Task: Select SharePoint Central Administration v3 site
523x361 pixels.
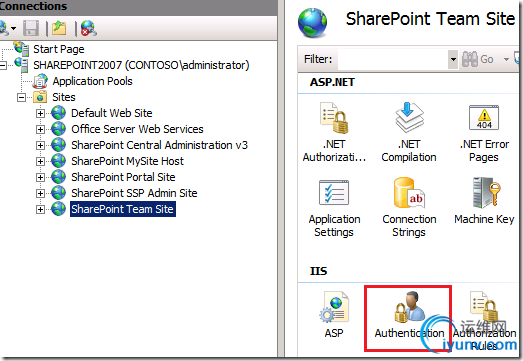Action: pyautogui.click(x=159, y=145)
